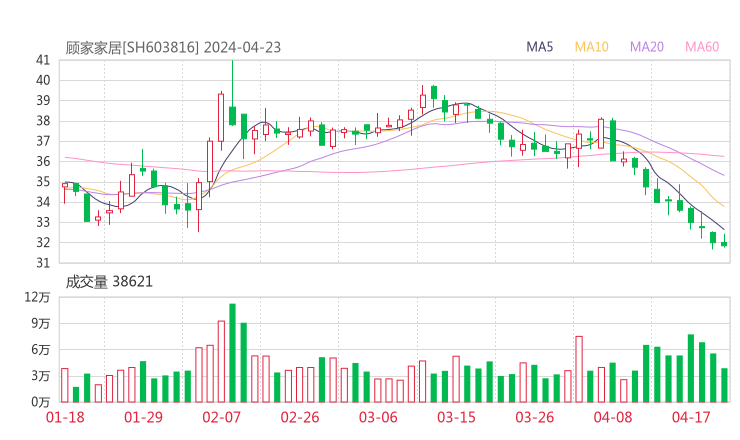
Task: Click the MA60 legend label
Action: click(702, 47)
